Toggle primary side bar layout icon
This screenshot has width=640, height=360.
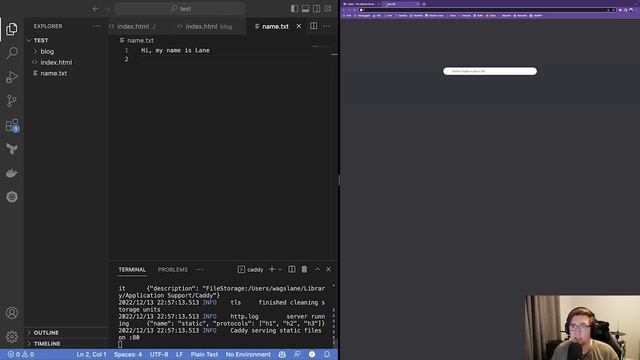(294, 9)
